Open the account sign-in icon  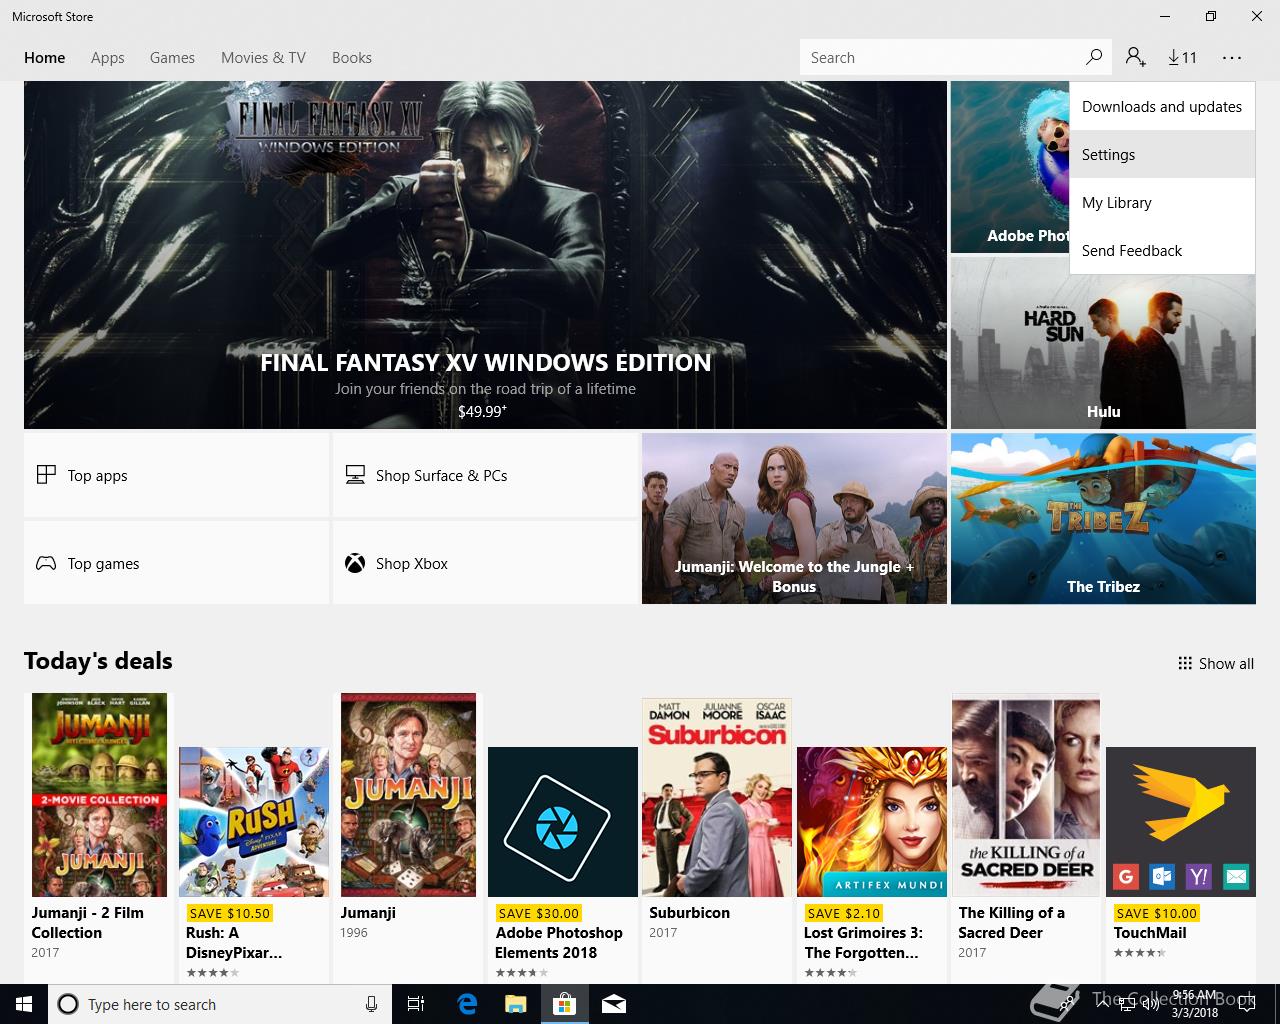(1135, 57)
